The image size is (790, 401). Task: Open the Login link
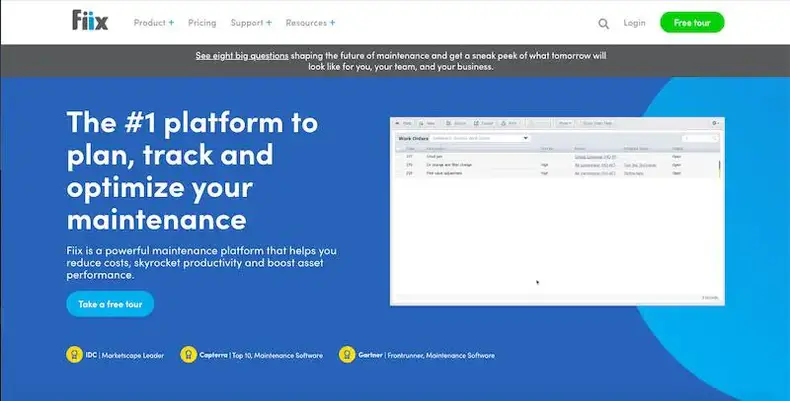[634, 23]
